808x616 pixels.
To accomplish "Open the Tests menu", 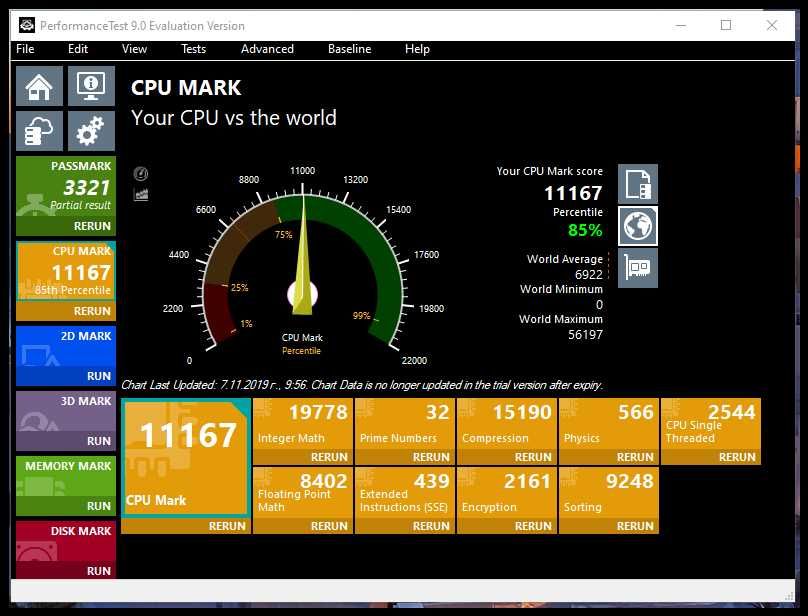I will (193, 49).
